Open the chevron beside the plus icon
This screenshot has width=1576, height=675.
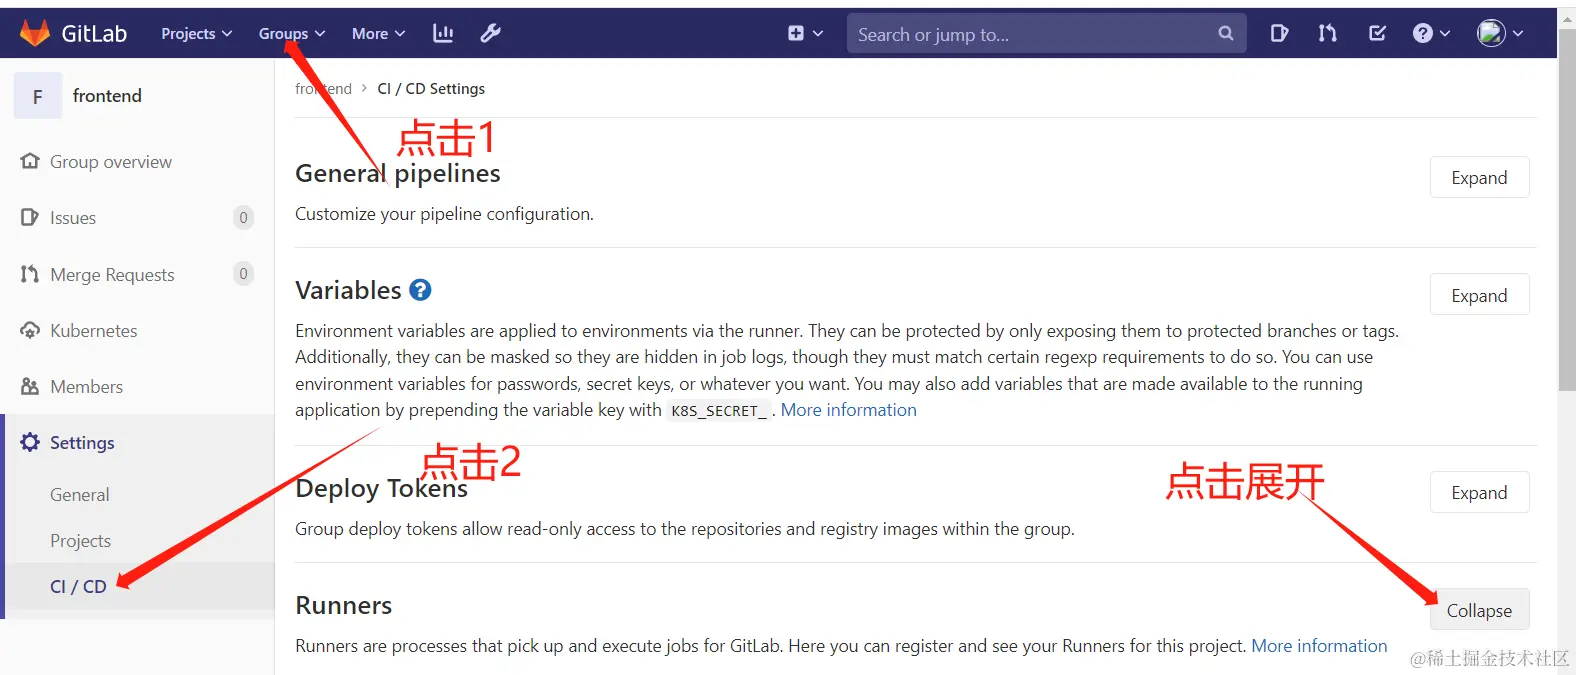818,33
